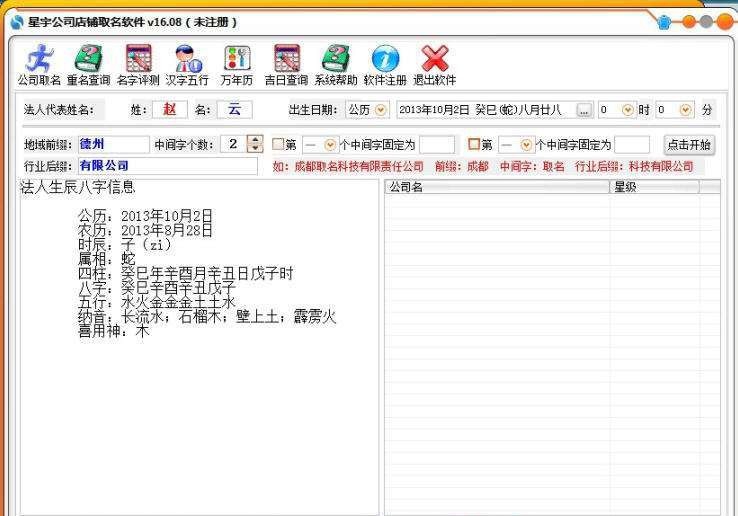This screenshot has width=738, height=516.
Task: Open the 软件注册 registration dialog
Action: tap(385, 65)
